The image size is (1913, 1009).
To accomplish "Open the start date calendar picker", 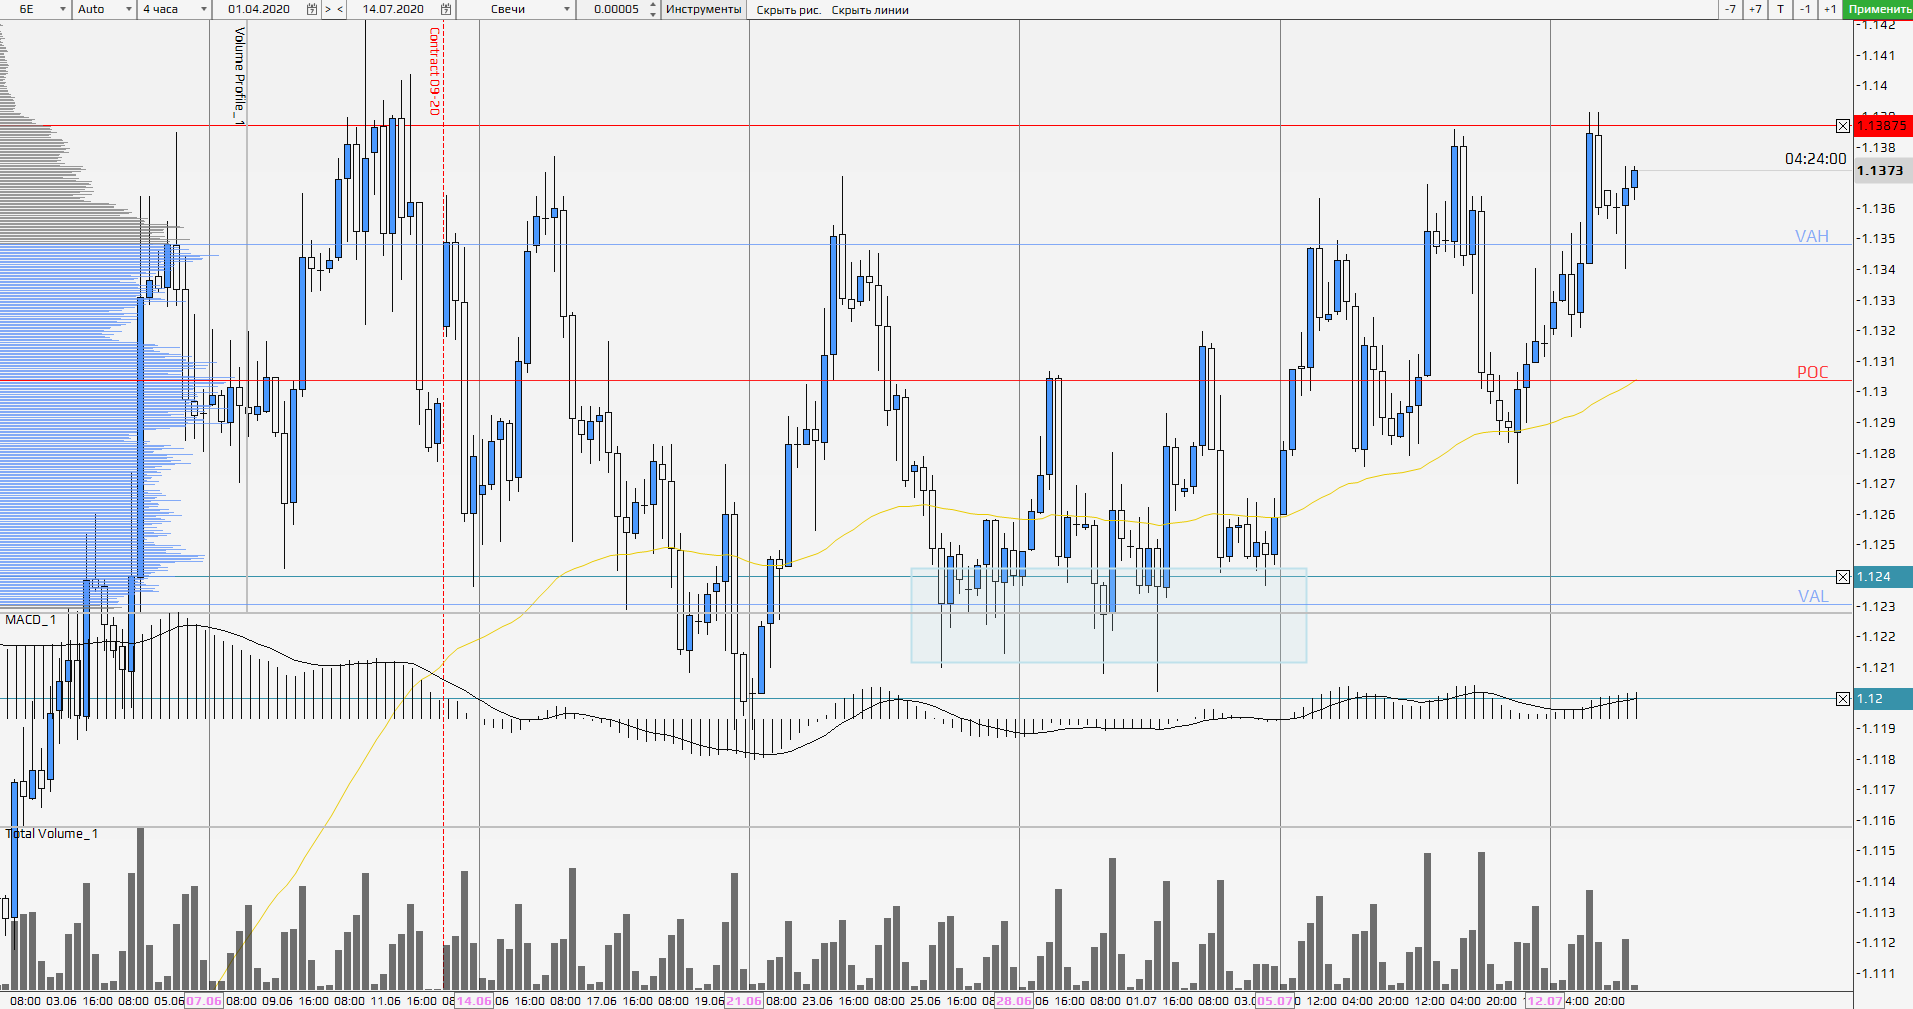I will point(312,9).
